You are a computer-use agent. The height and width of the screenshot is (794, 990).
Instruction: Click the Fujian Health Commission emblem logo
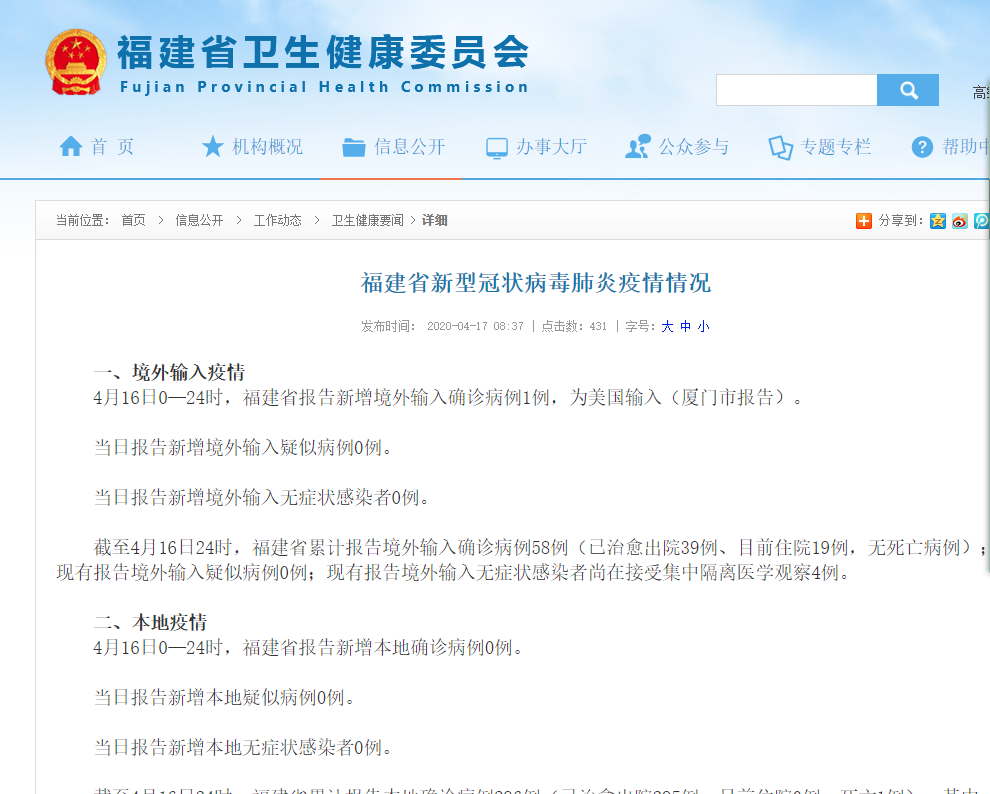pyautogui.click(x=75, y=62)
